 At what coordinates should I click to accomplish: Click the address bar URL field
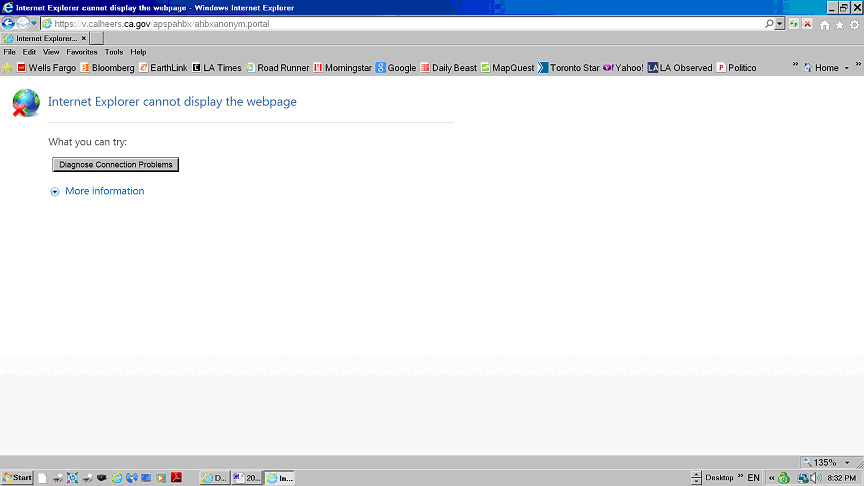pos(400,23)
